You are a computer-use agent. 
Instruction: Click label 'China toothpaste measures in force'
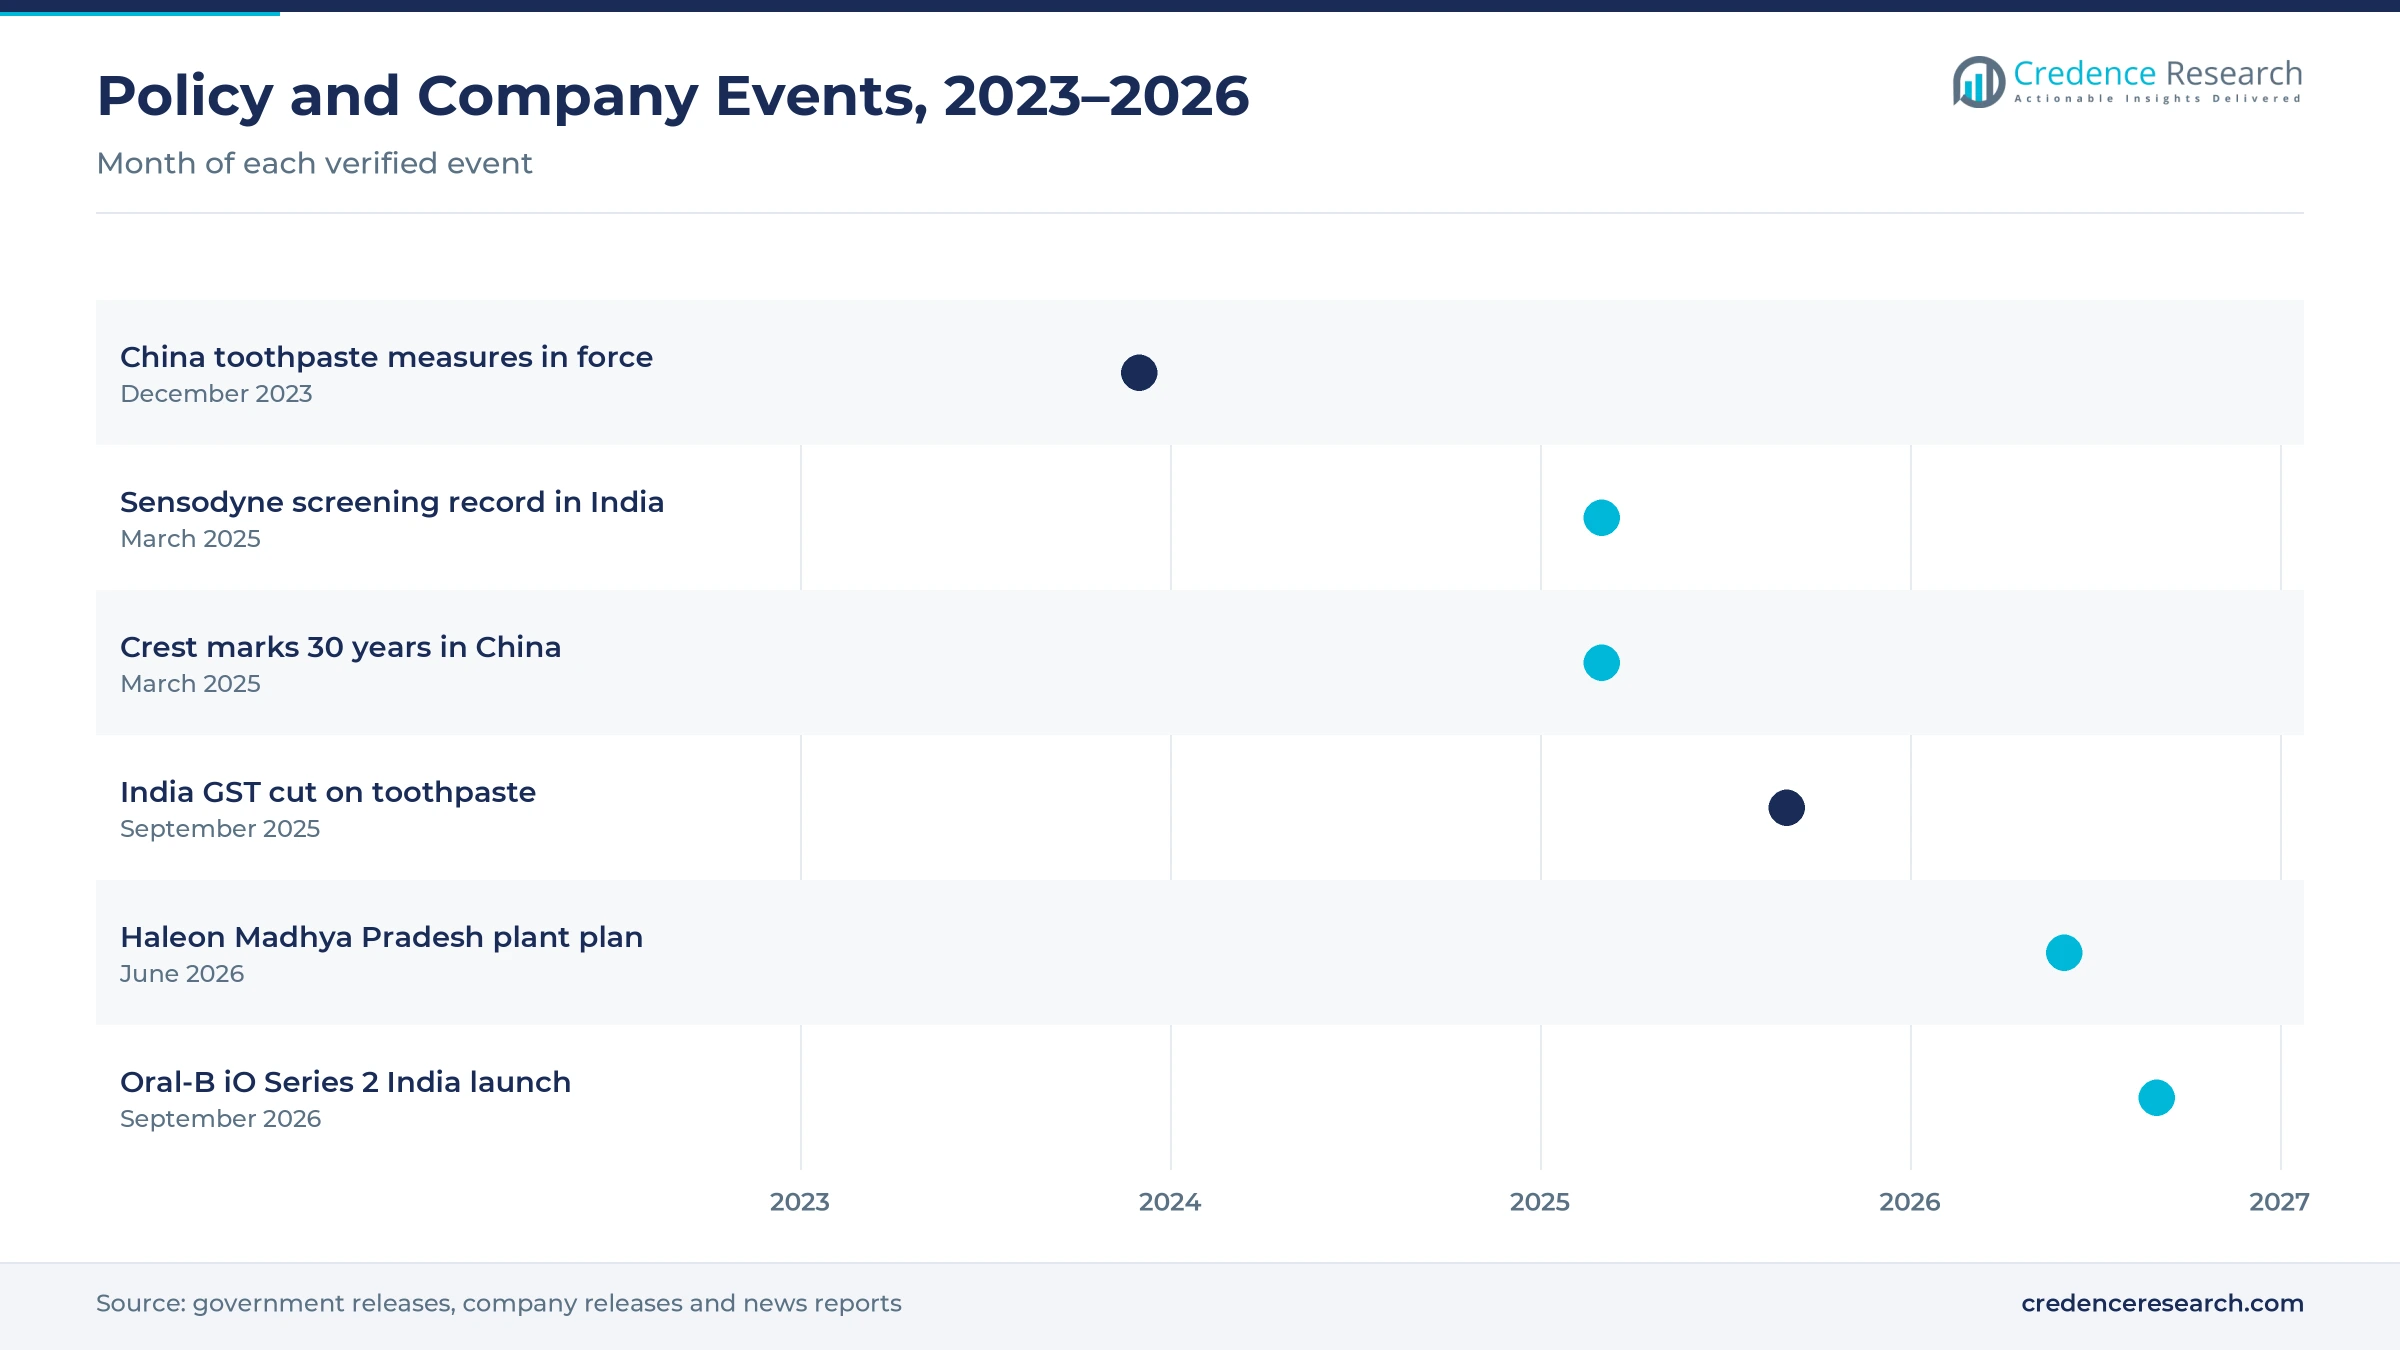tap(386, 357)
